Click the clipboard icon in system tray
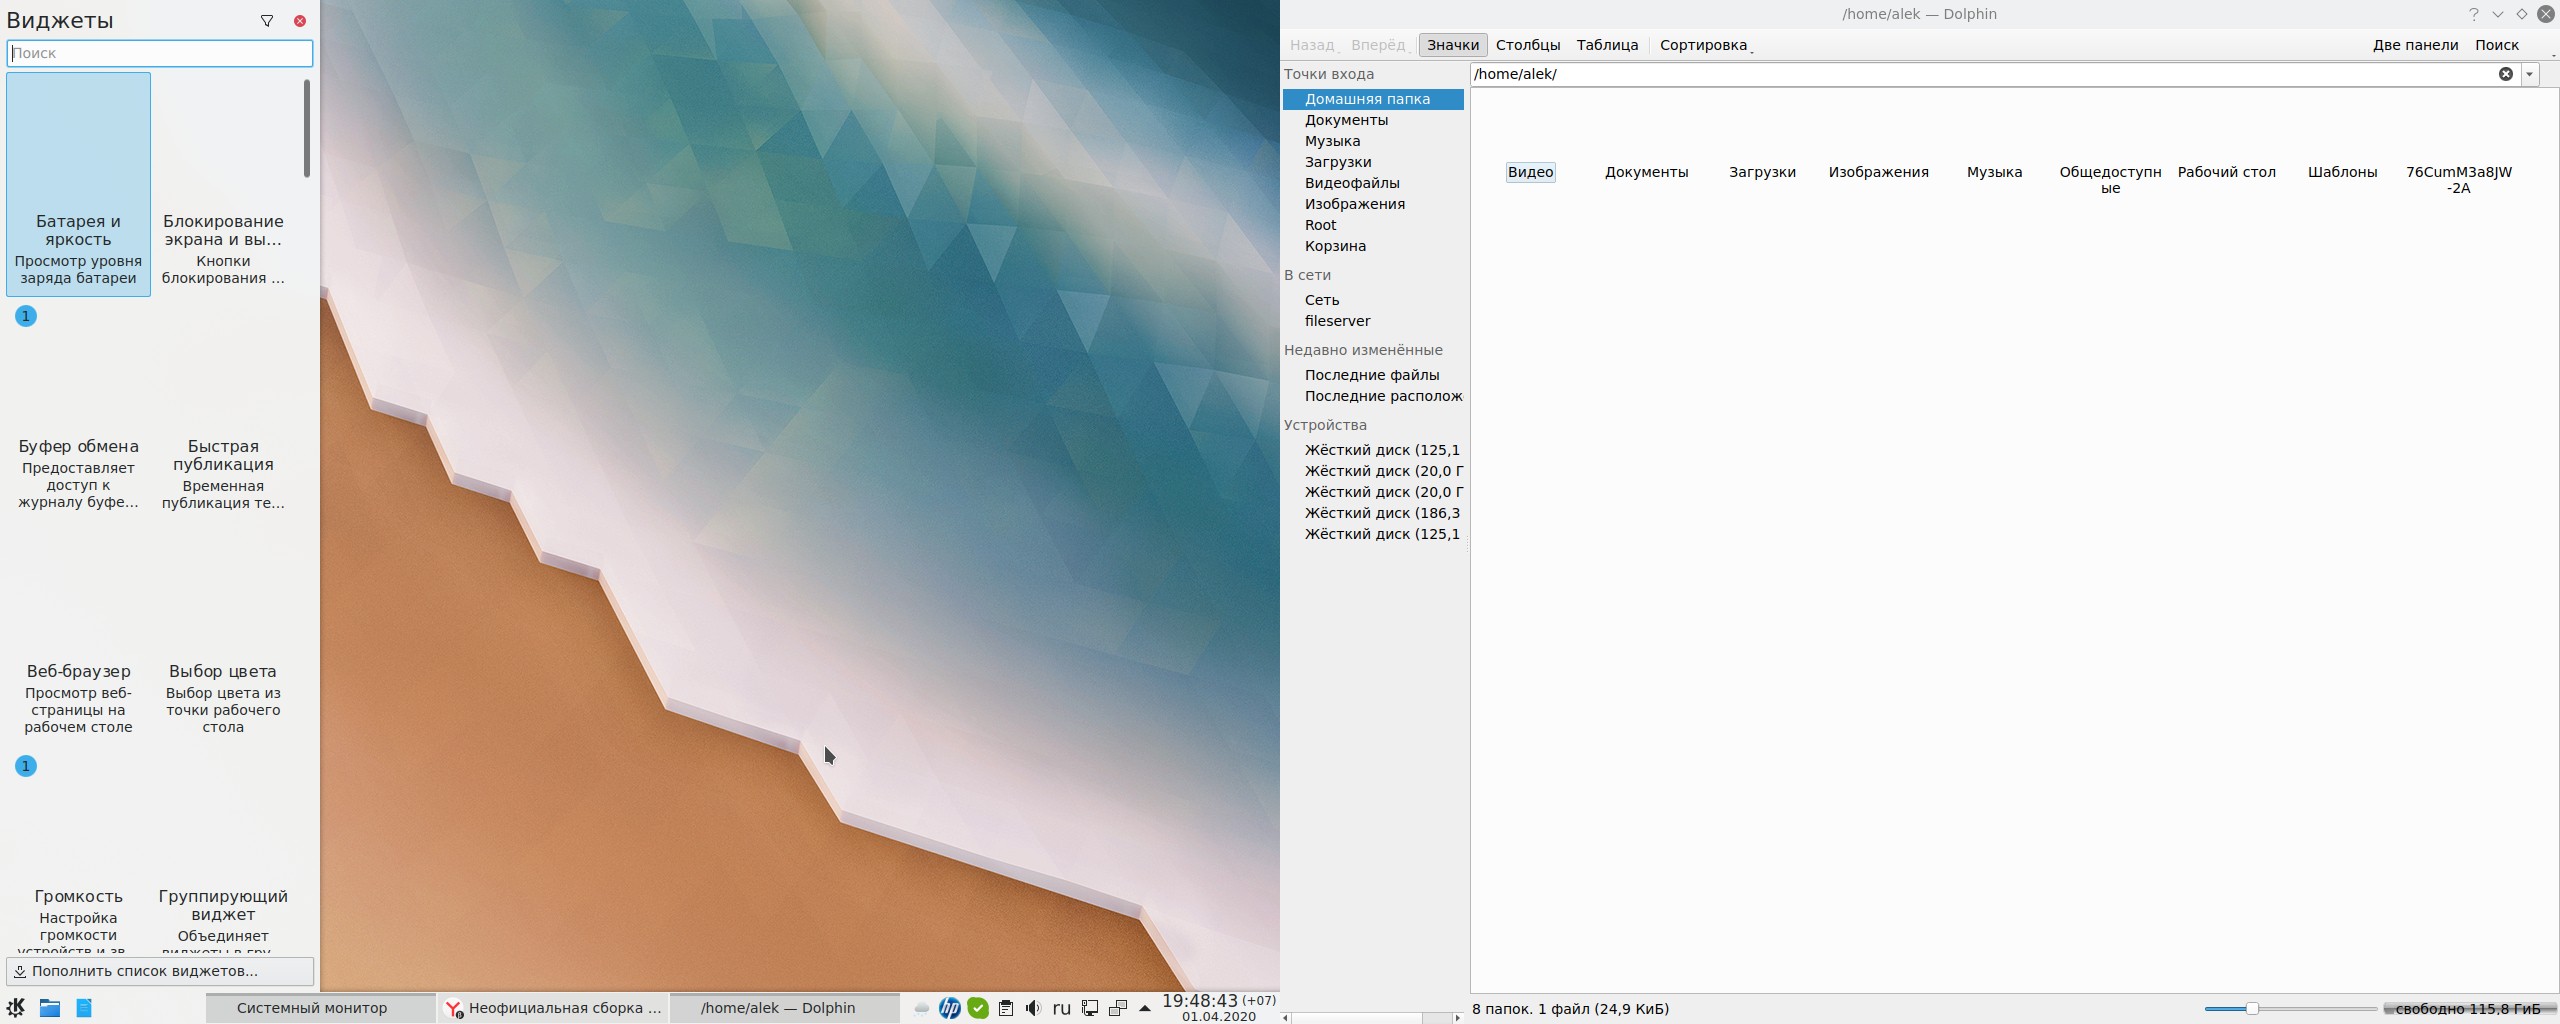Screen dimensions: 2560x1024 pos(1006,1008)
